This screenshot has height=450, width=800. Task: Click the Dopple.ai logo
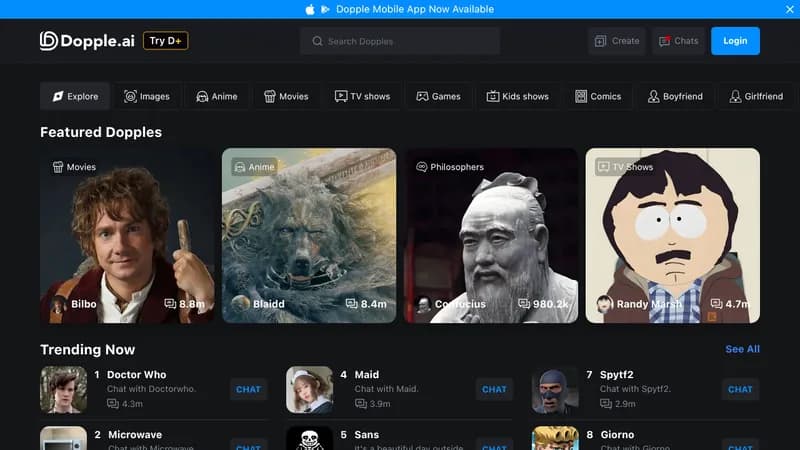point(87,41)
